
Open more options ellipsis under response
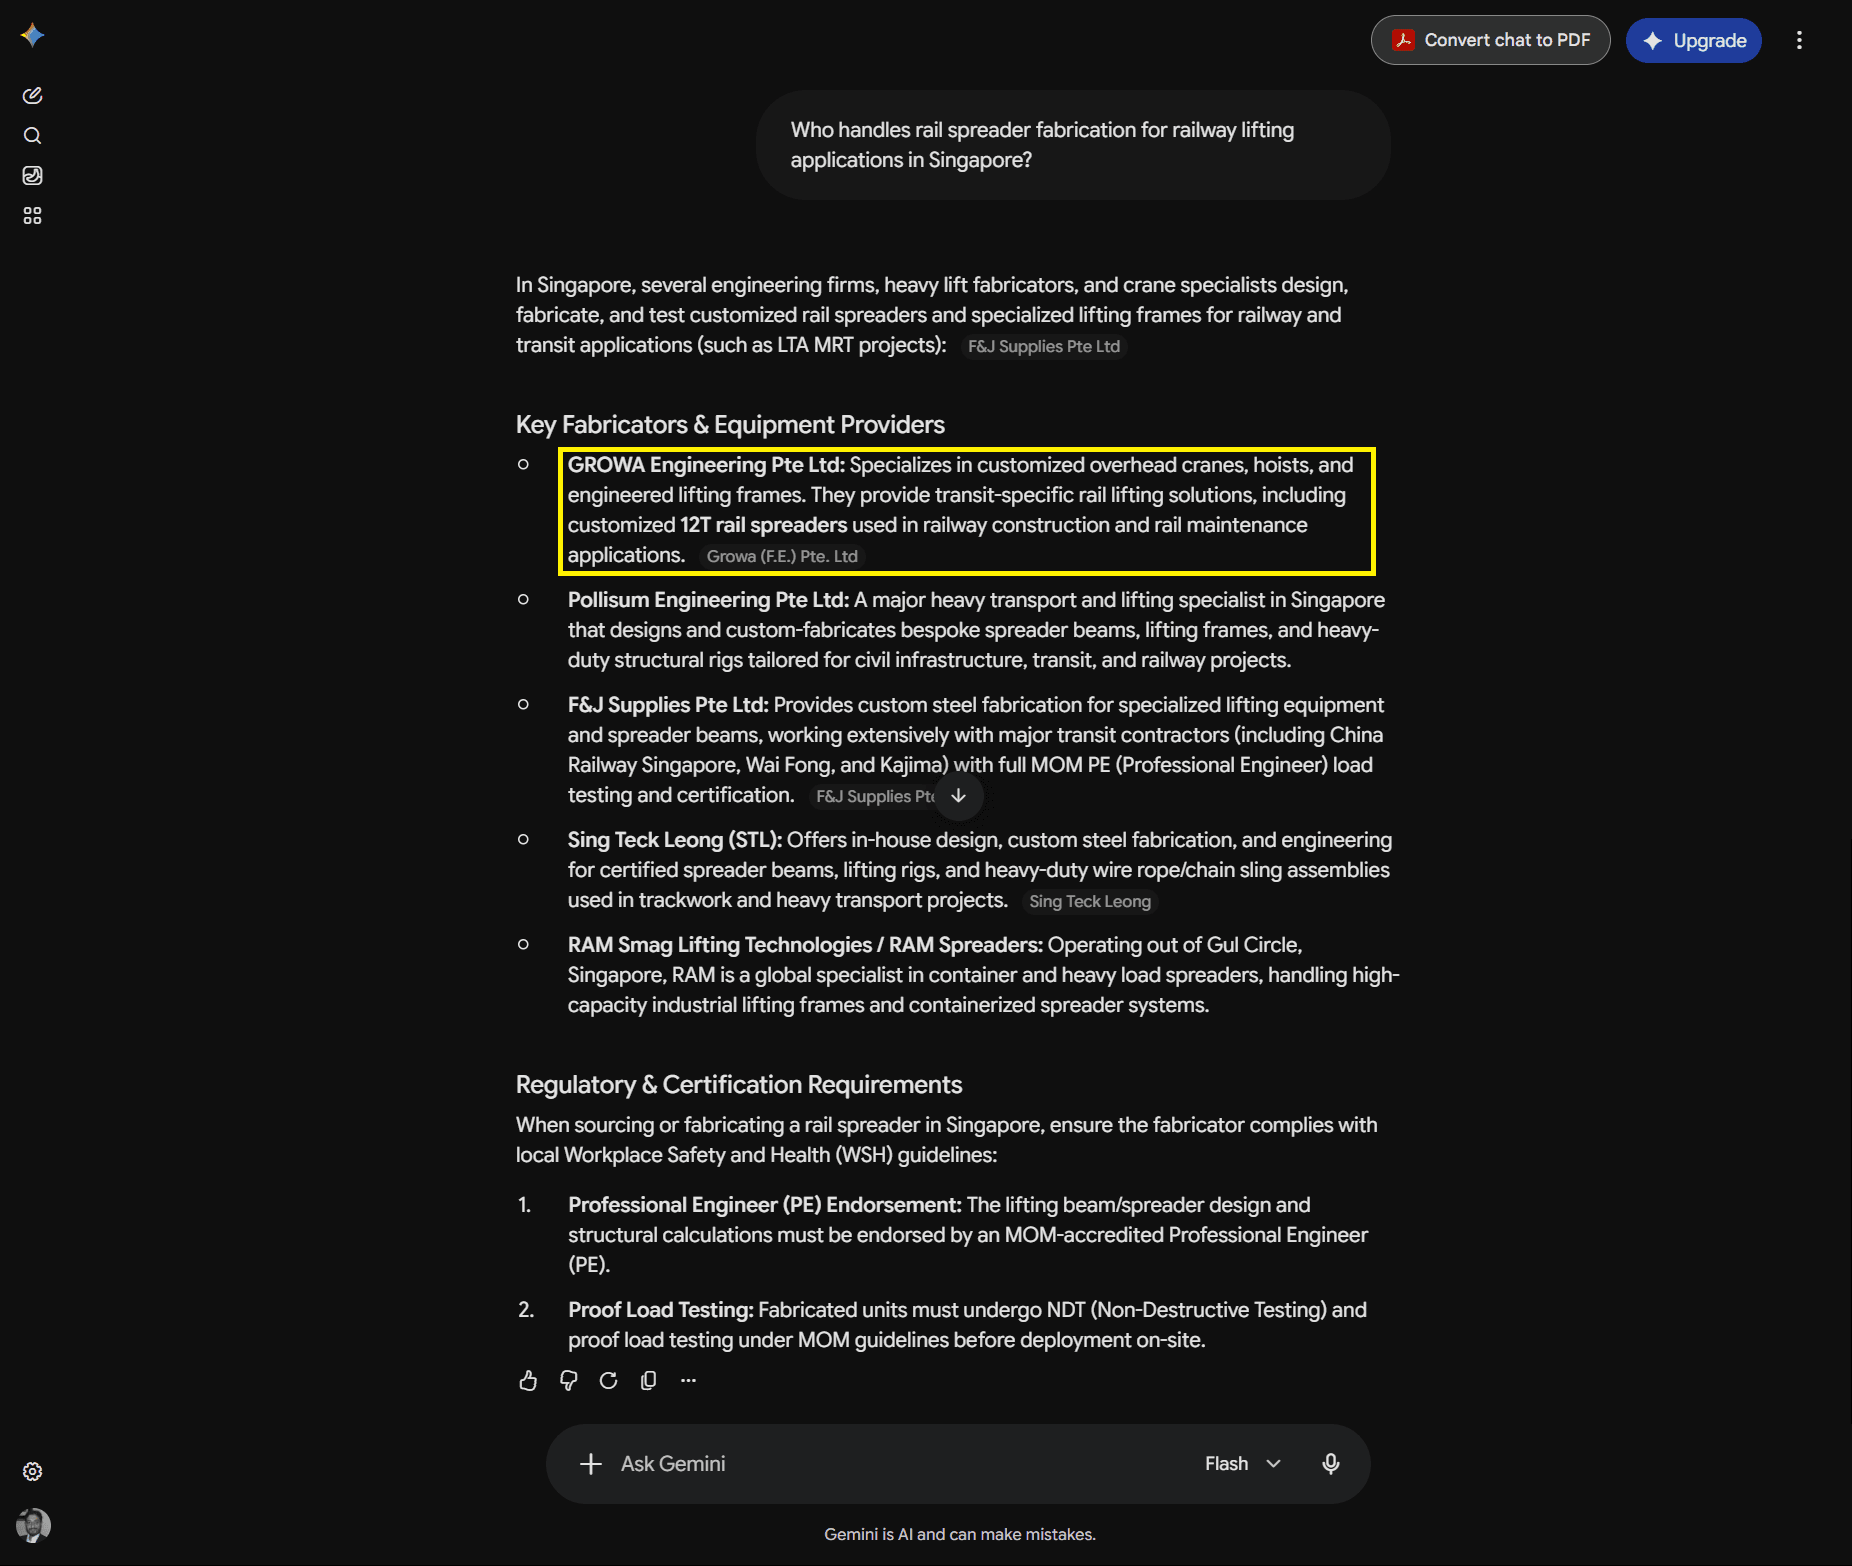pyautogui.click(x=688, y=1381)
